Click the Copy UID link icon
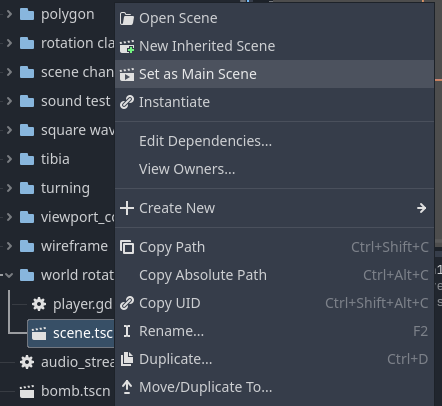The width and height of the screenshot is (442, 406). (127, 303)
